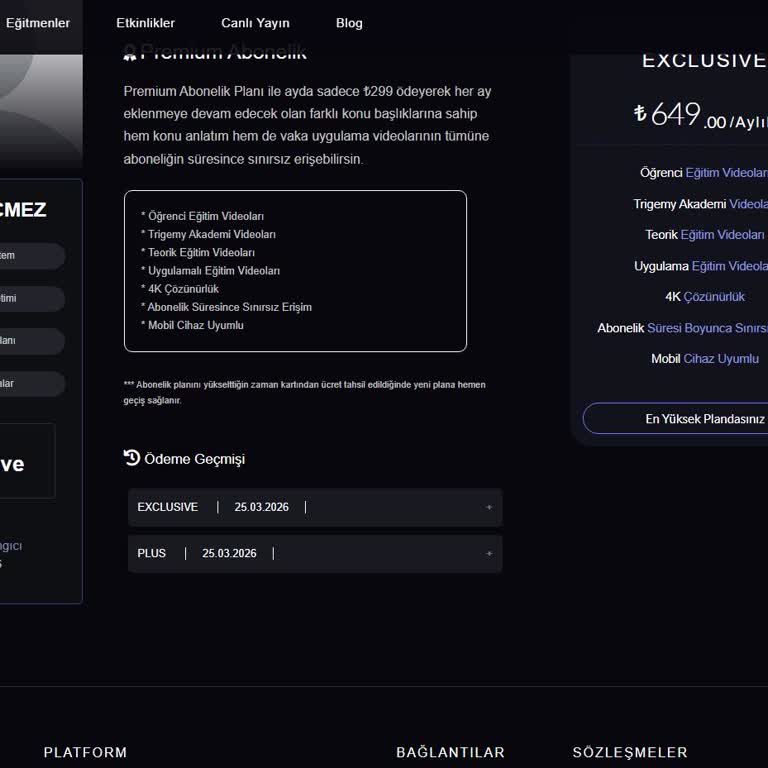Open Canlı Yayın section
Viewport: 768px width, 768px height.
pyautogui.click(x=255, y=23)
